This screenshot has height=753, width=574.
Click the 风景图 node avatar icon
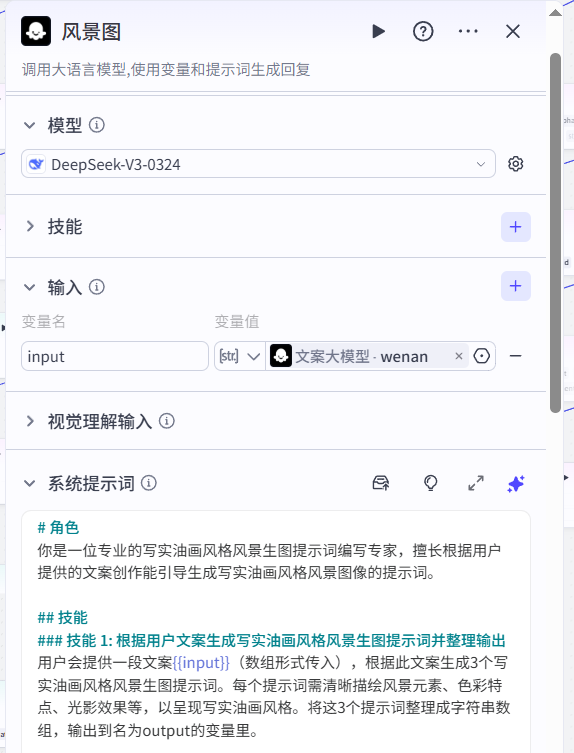(x=36, y=31)
